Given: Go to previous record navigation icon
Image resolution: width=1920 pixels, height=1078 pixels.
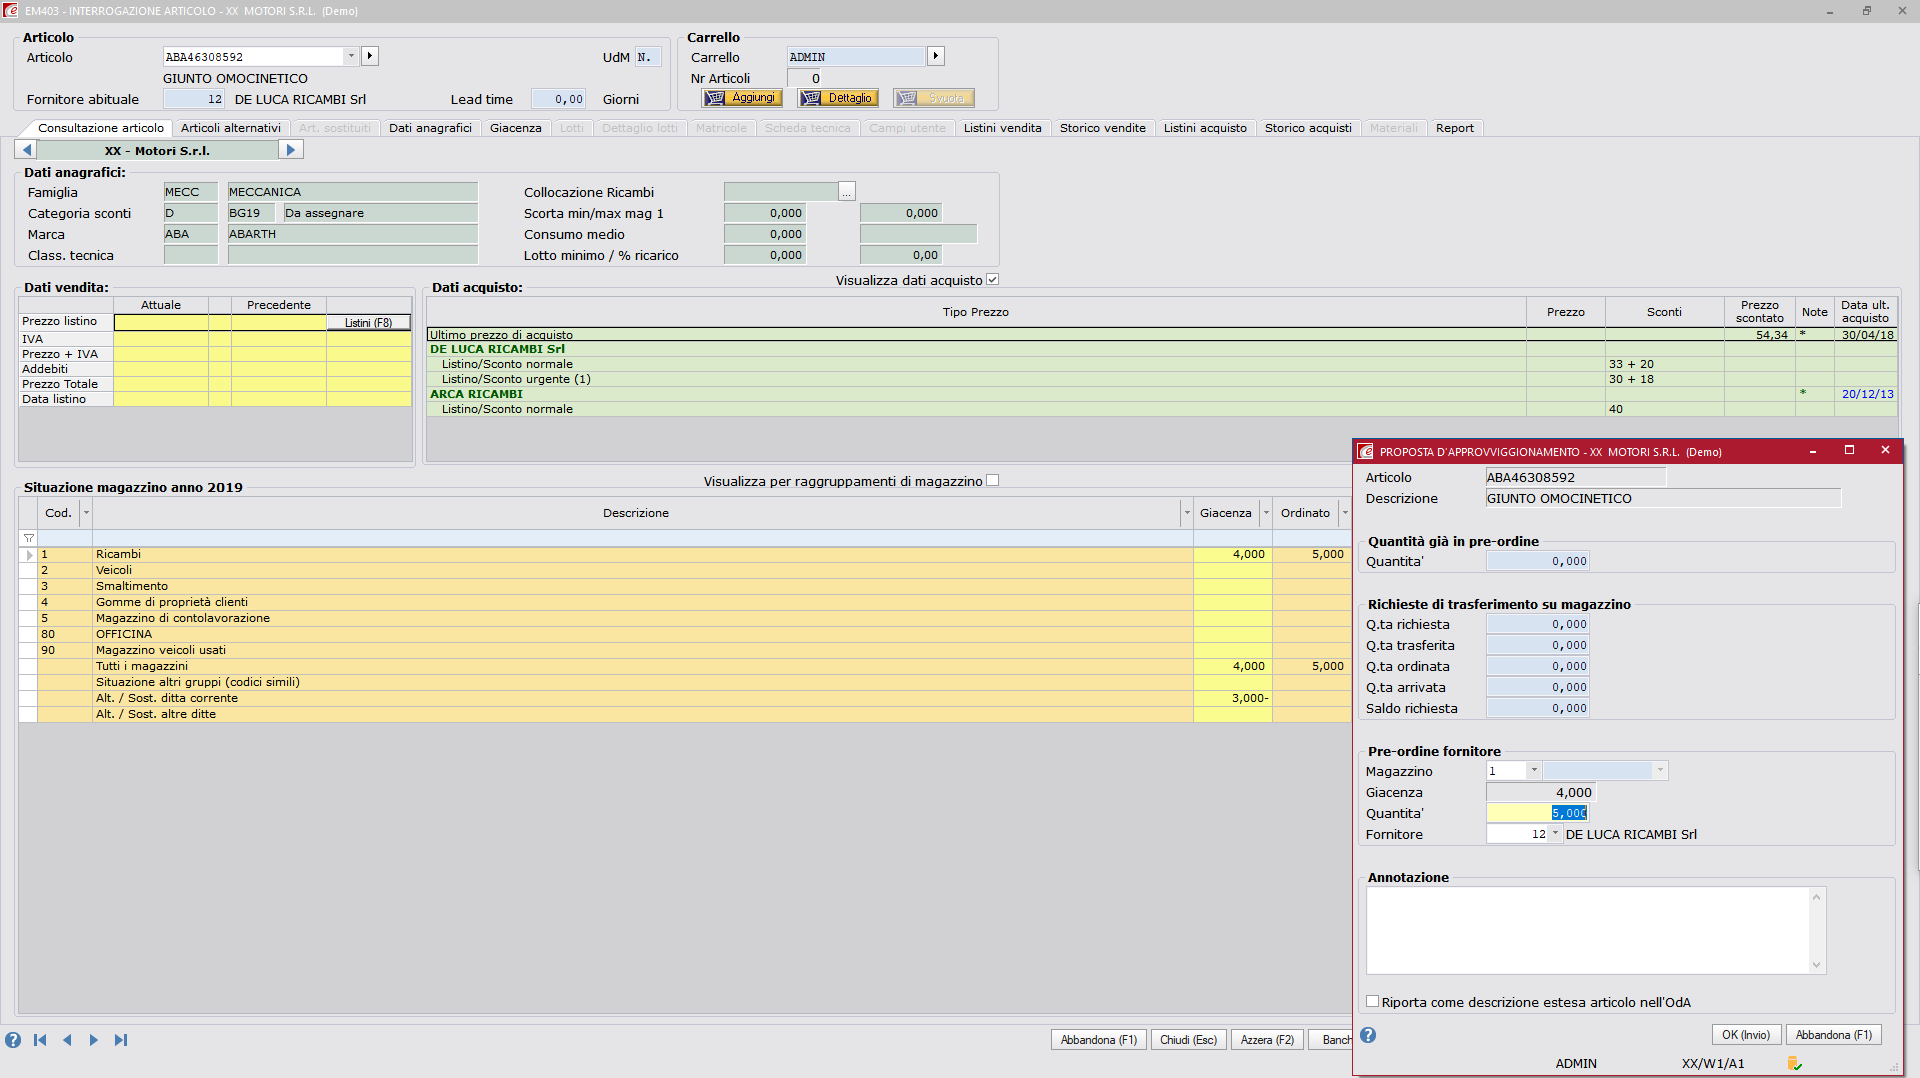Looking at the screenshot, I should (x=67, y=1040).
